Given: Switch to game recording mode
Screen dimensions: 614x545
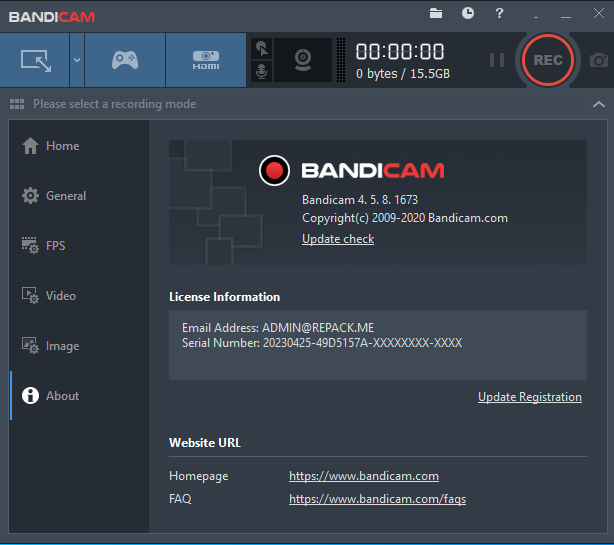Looking at the screenshot, I should 125,60.
